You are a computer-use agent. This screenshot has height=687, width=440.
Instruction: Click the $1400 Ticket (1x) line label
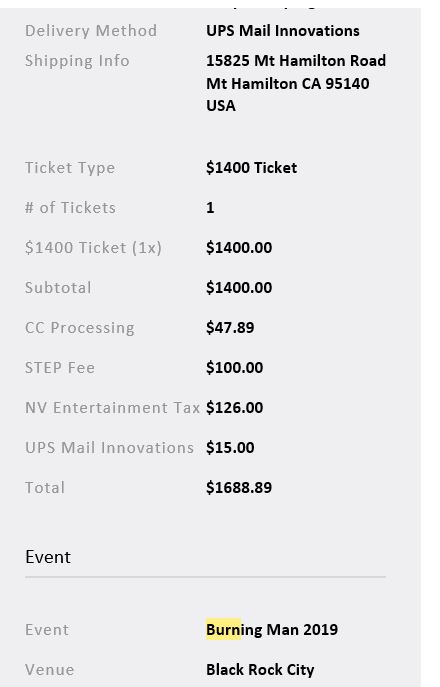pyautogui.click(x=93, y=248)
